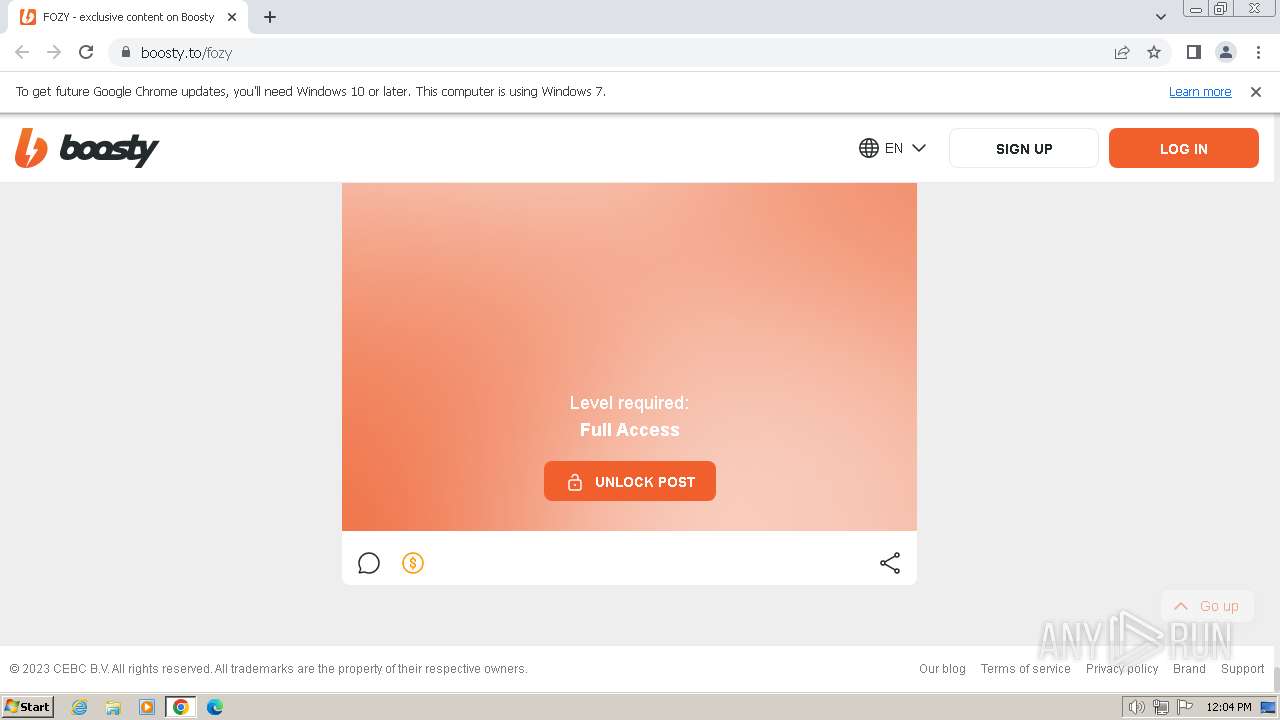1280x720 pixels.
Task: Share the post with the share icon
Action: pyautogui.click(x=890, y=563)
